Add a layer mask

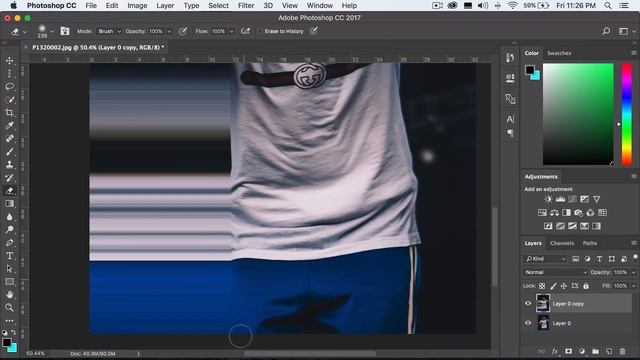tap(568, 351)
